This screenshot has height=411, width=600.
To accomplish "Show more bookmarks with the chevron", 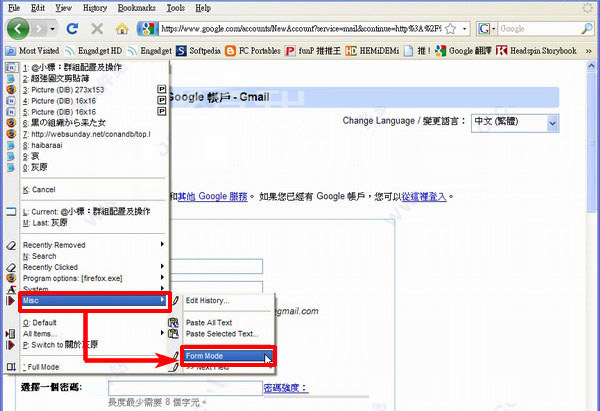I will [589, 51].
